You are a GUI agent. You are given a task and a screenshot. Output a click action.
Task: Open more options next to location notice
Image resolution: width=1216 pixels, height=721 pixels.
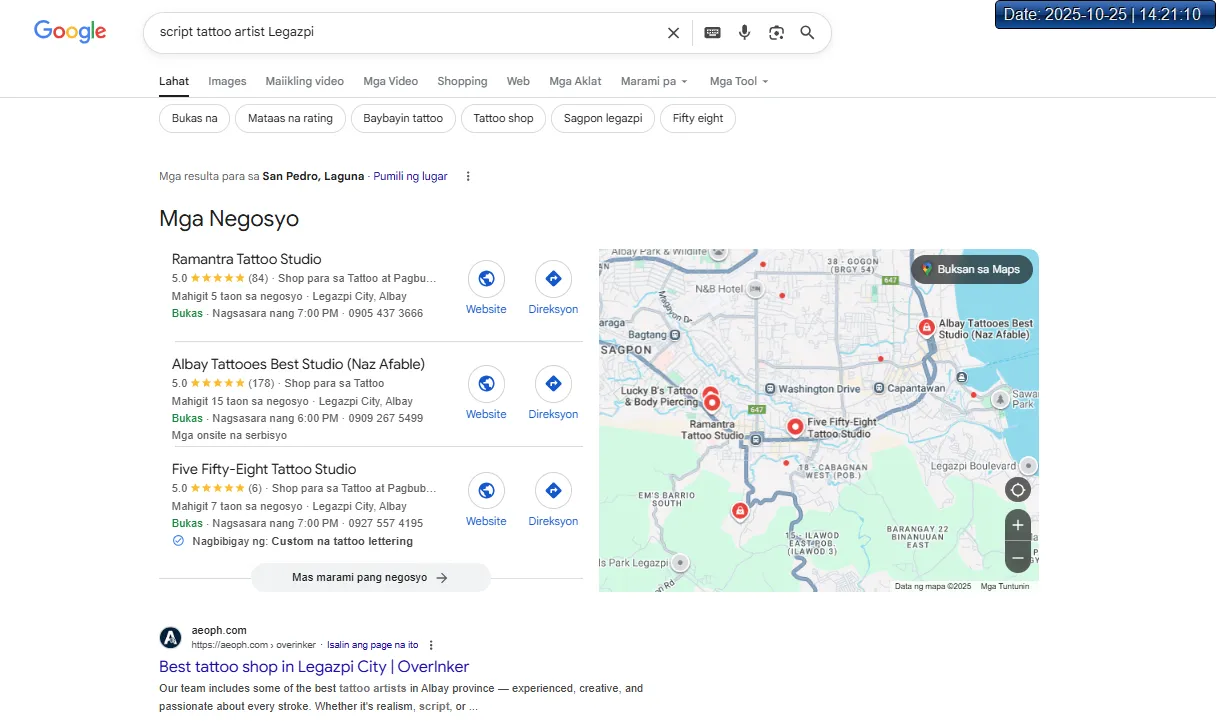coord(467,176)
